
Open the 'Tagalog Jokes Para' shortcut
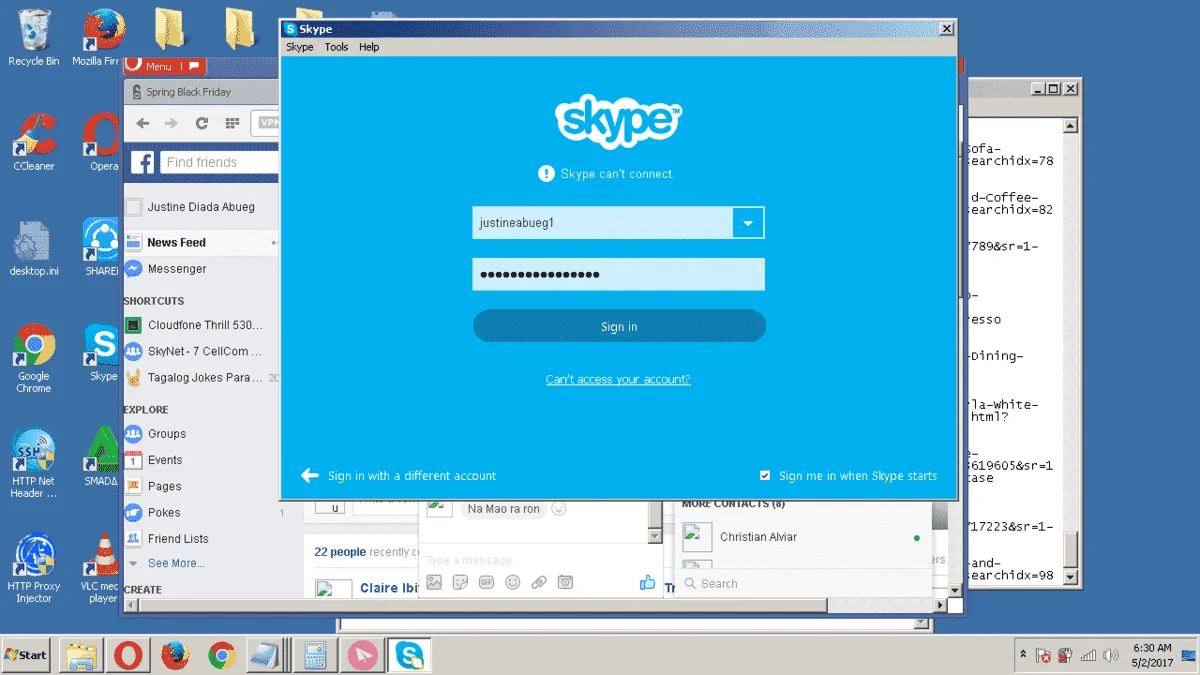click(205, 377)
